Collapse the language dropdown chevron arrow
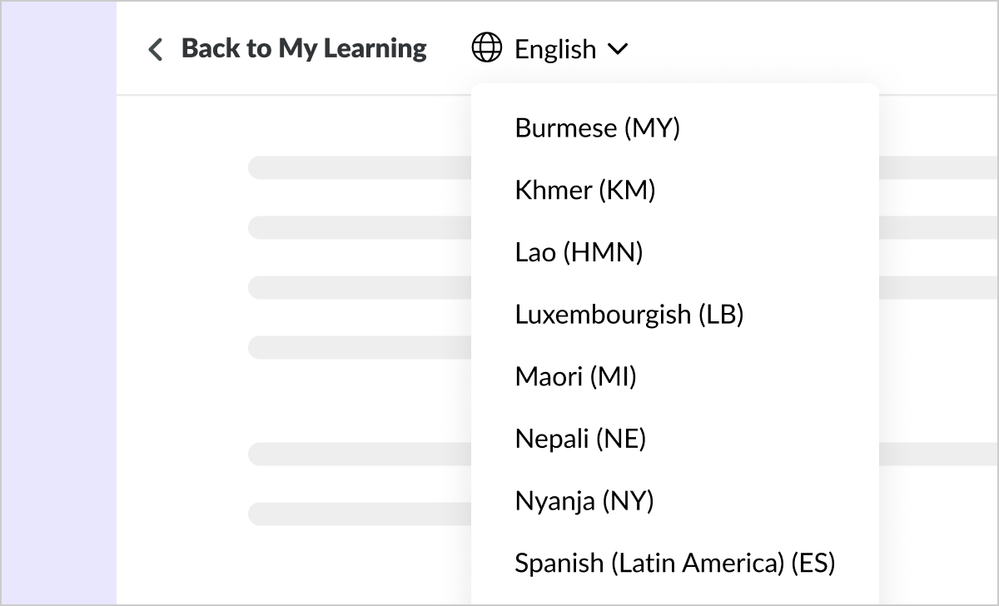999x606 pixels. coord(618,48)
